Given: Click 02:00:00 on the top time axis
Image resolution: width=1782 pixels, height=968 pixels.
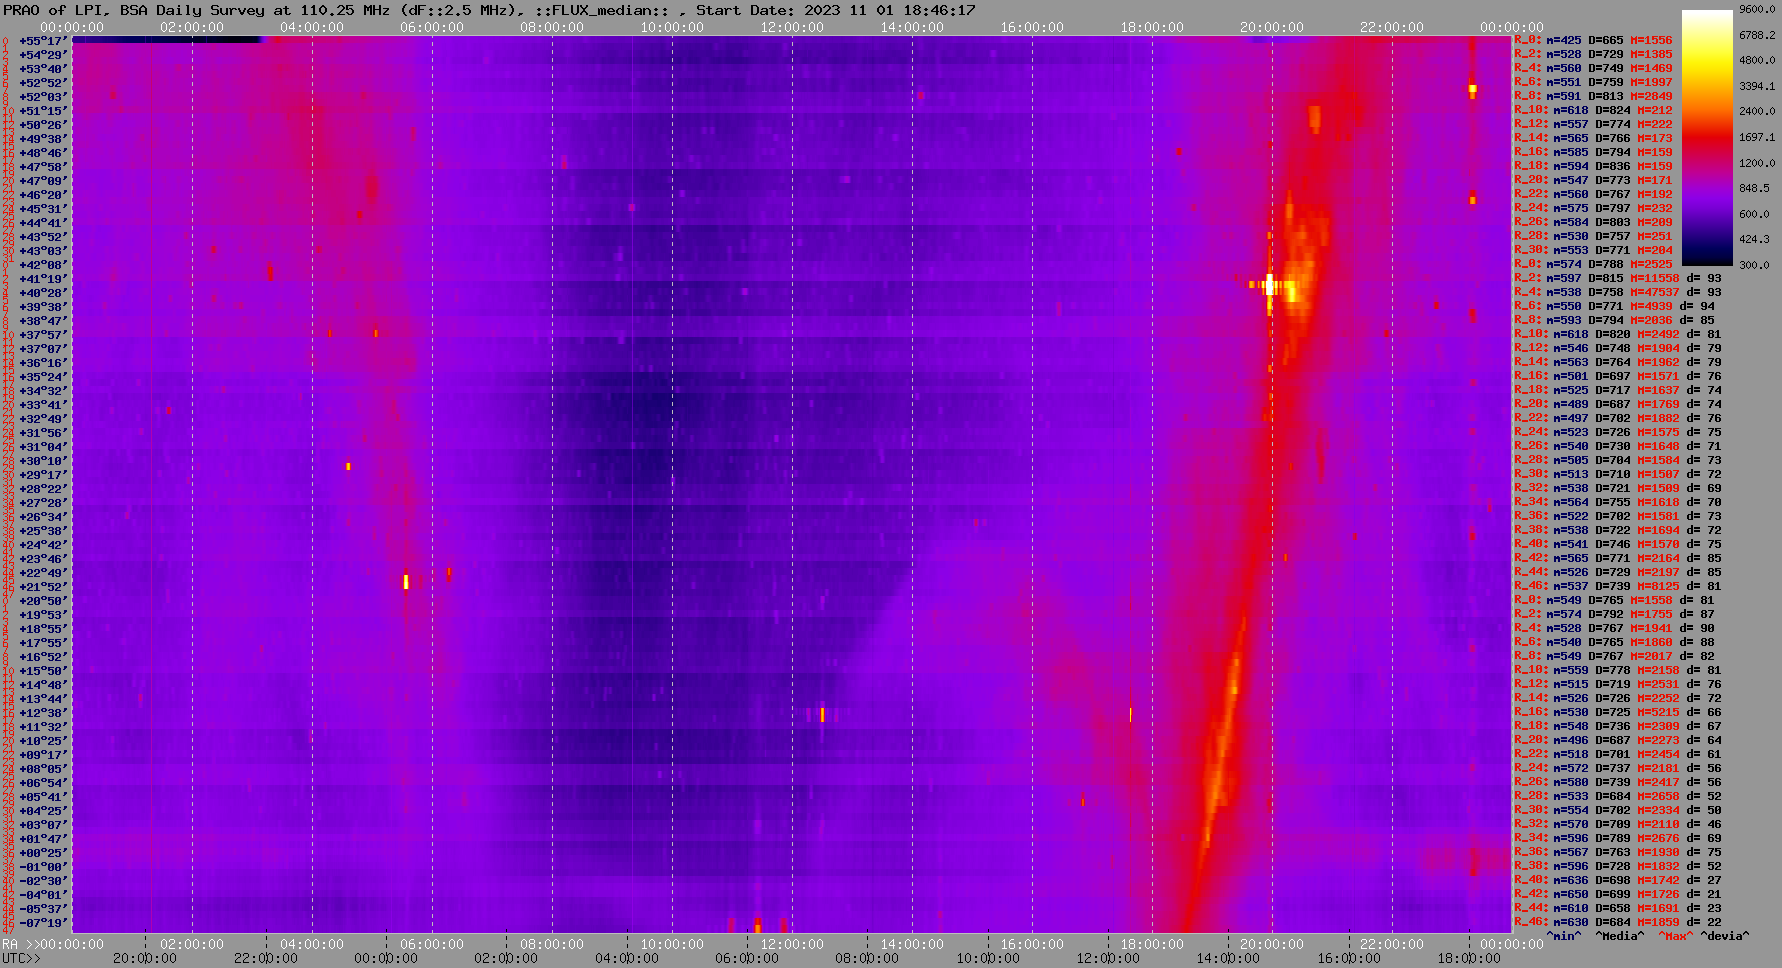Looking at the screenshot, I should pyautogui.click(x=192, y=27).
